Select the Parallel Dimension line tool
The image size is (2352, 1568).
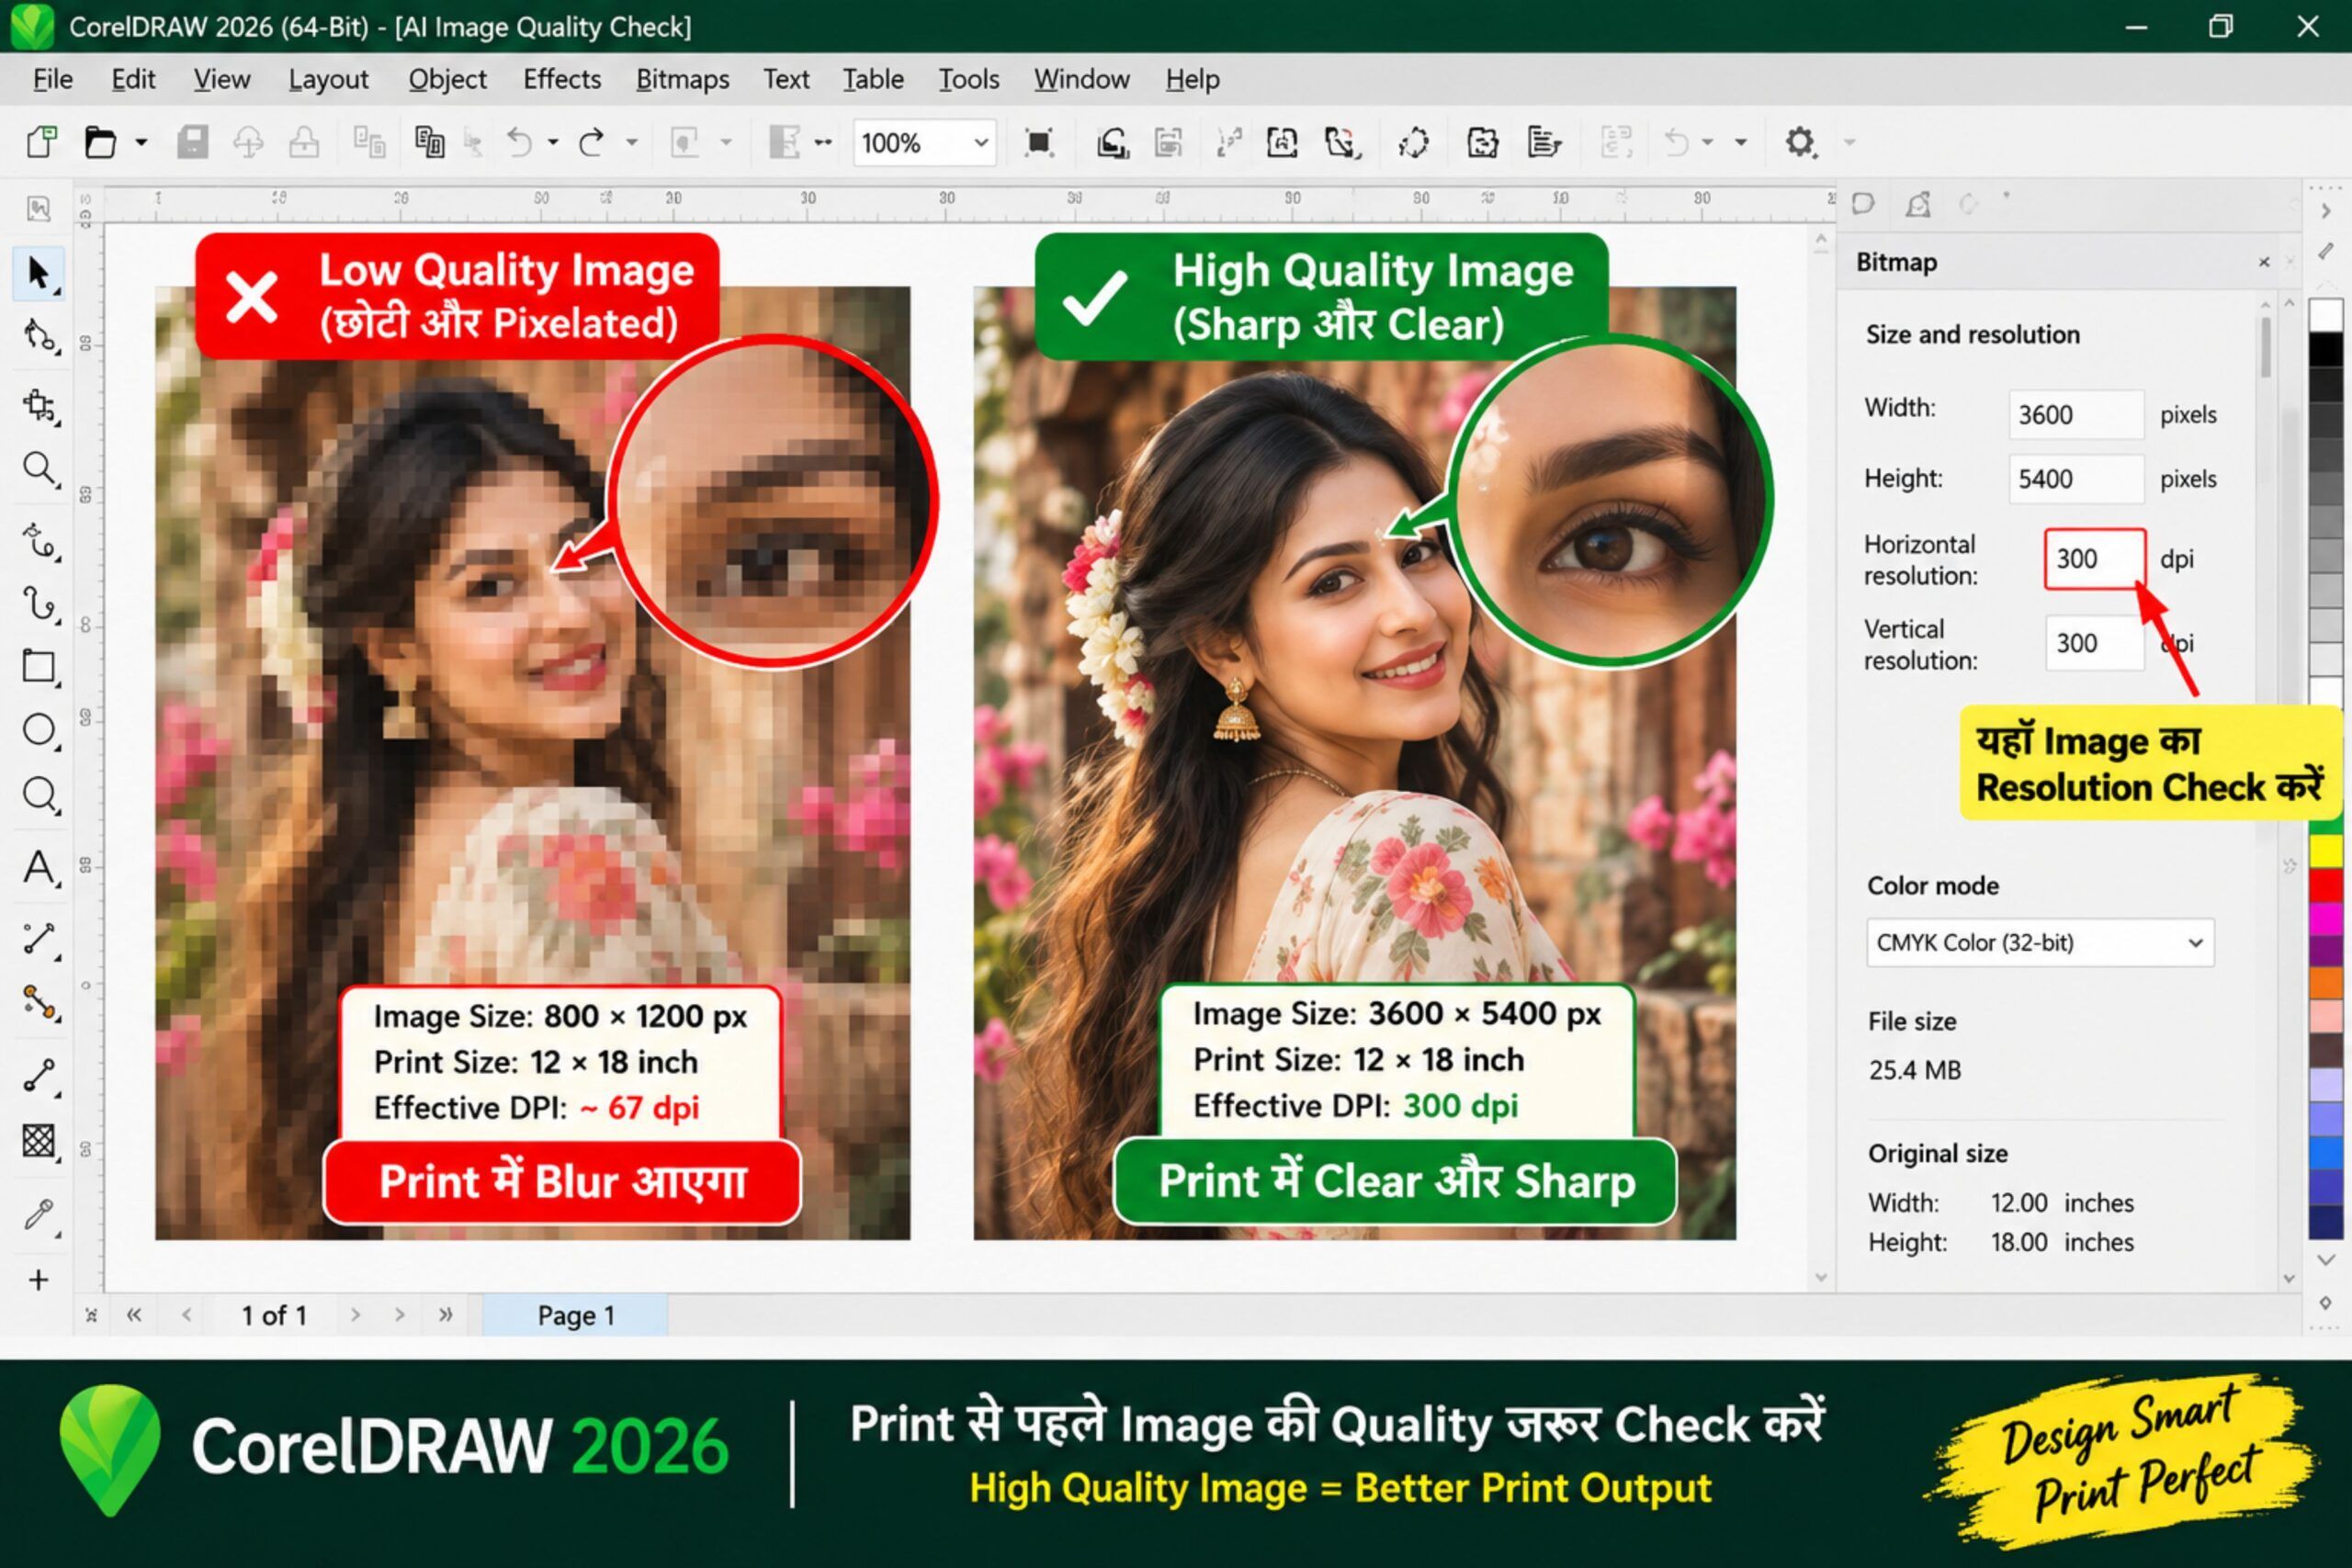pyautogui.click(x=39, y=938)
